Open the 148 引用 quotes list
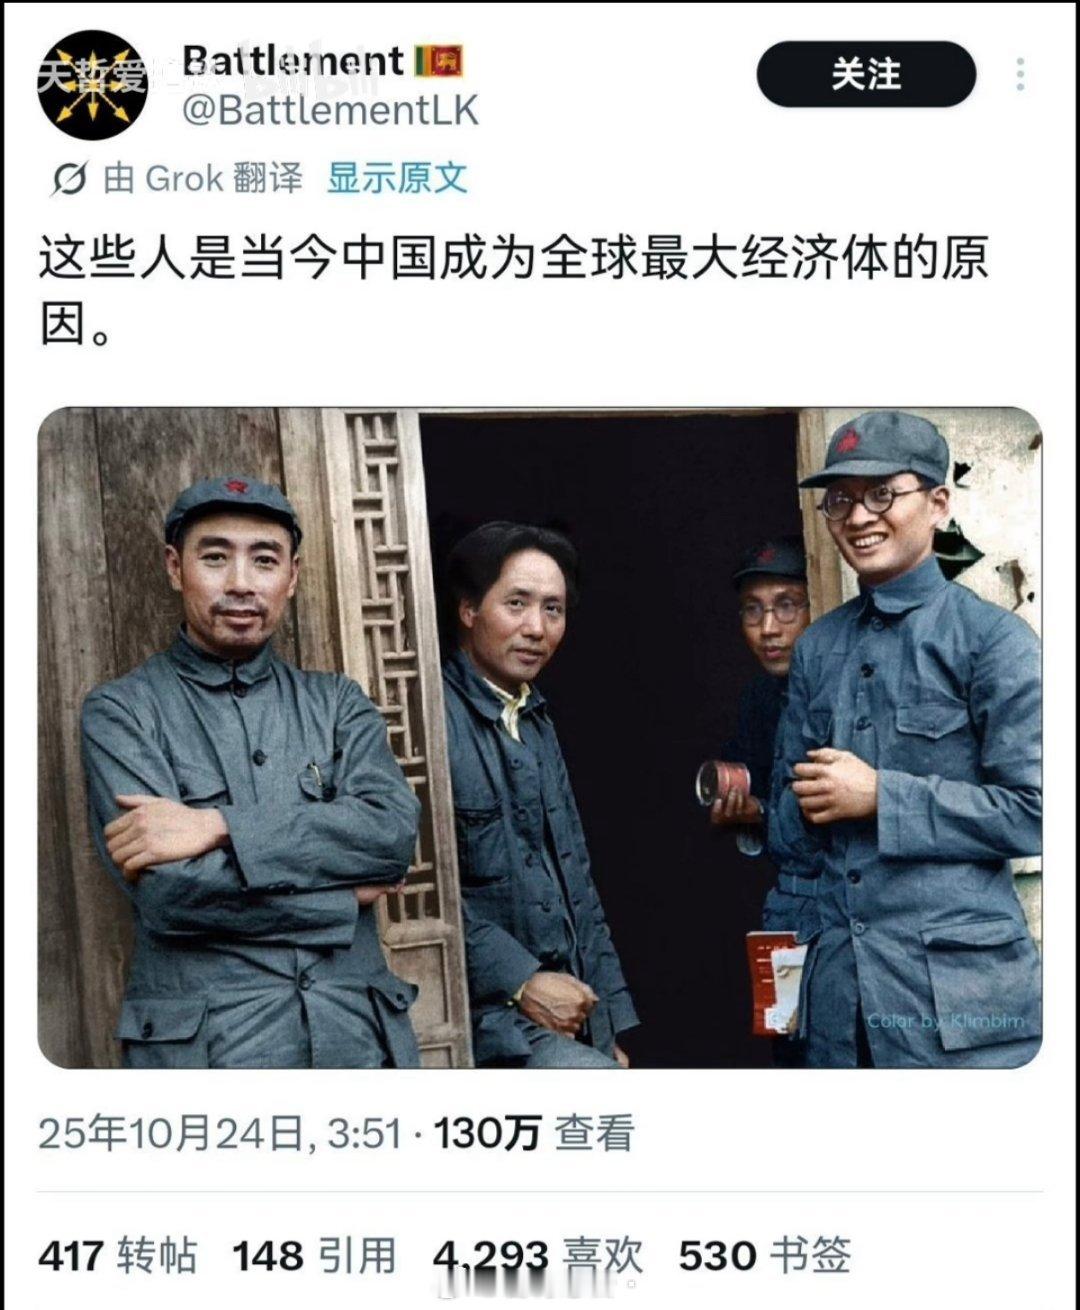1080x1310 pixels. (315, 1256)
